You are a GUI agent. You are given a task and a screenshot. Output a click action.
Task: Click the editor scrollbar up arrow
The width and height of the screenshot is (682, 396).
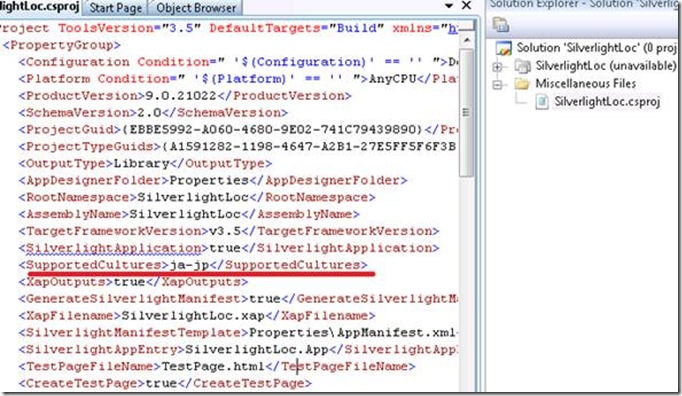click(467, 40)
